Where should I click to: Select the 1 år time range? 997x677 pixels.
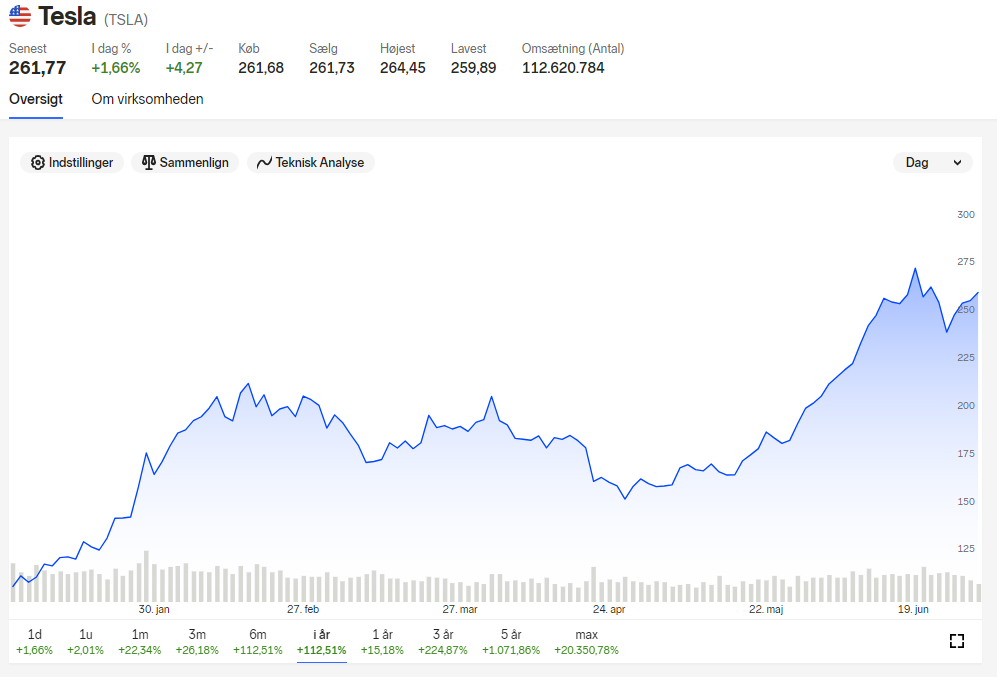click(382, 642)
